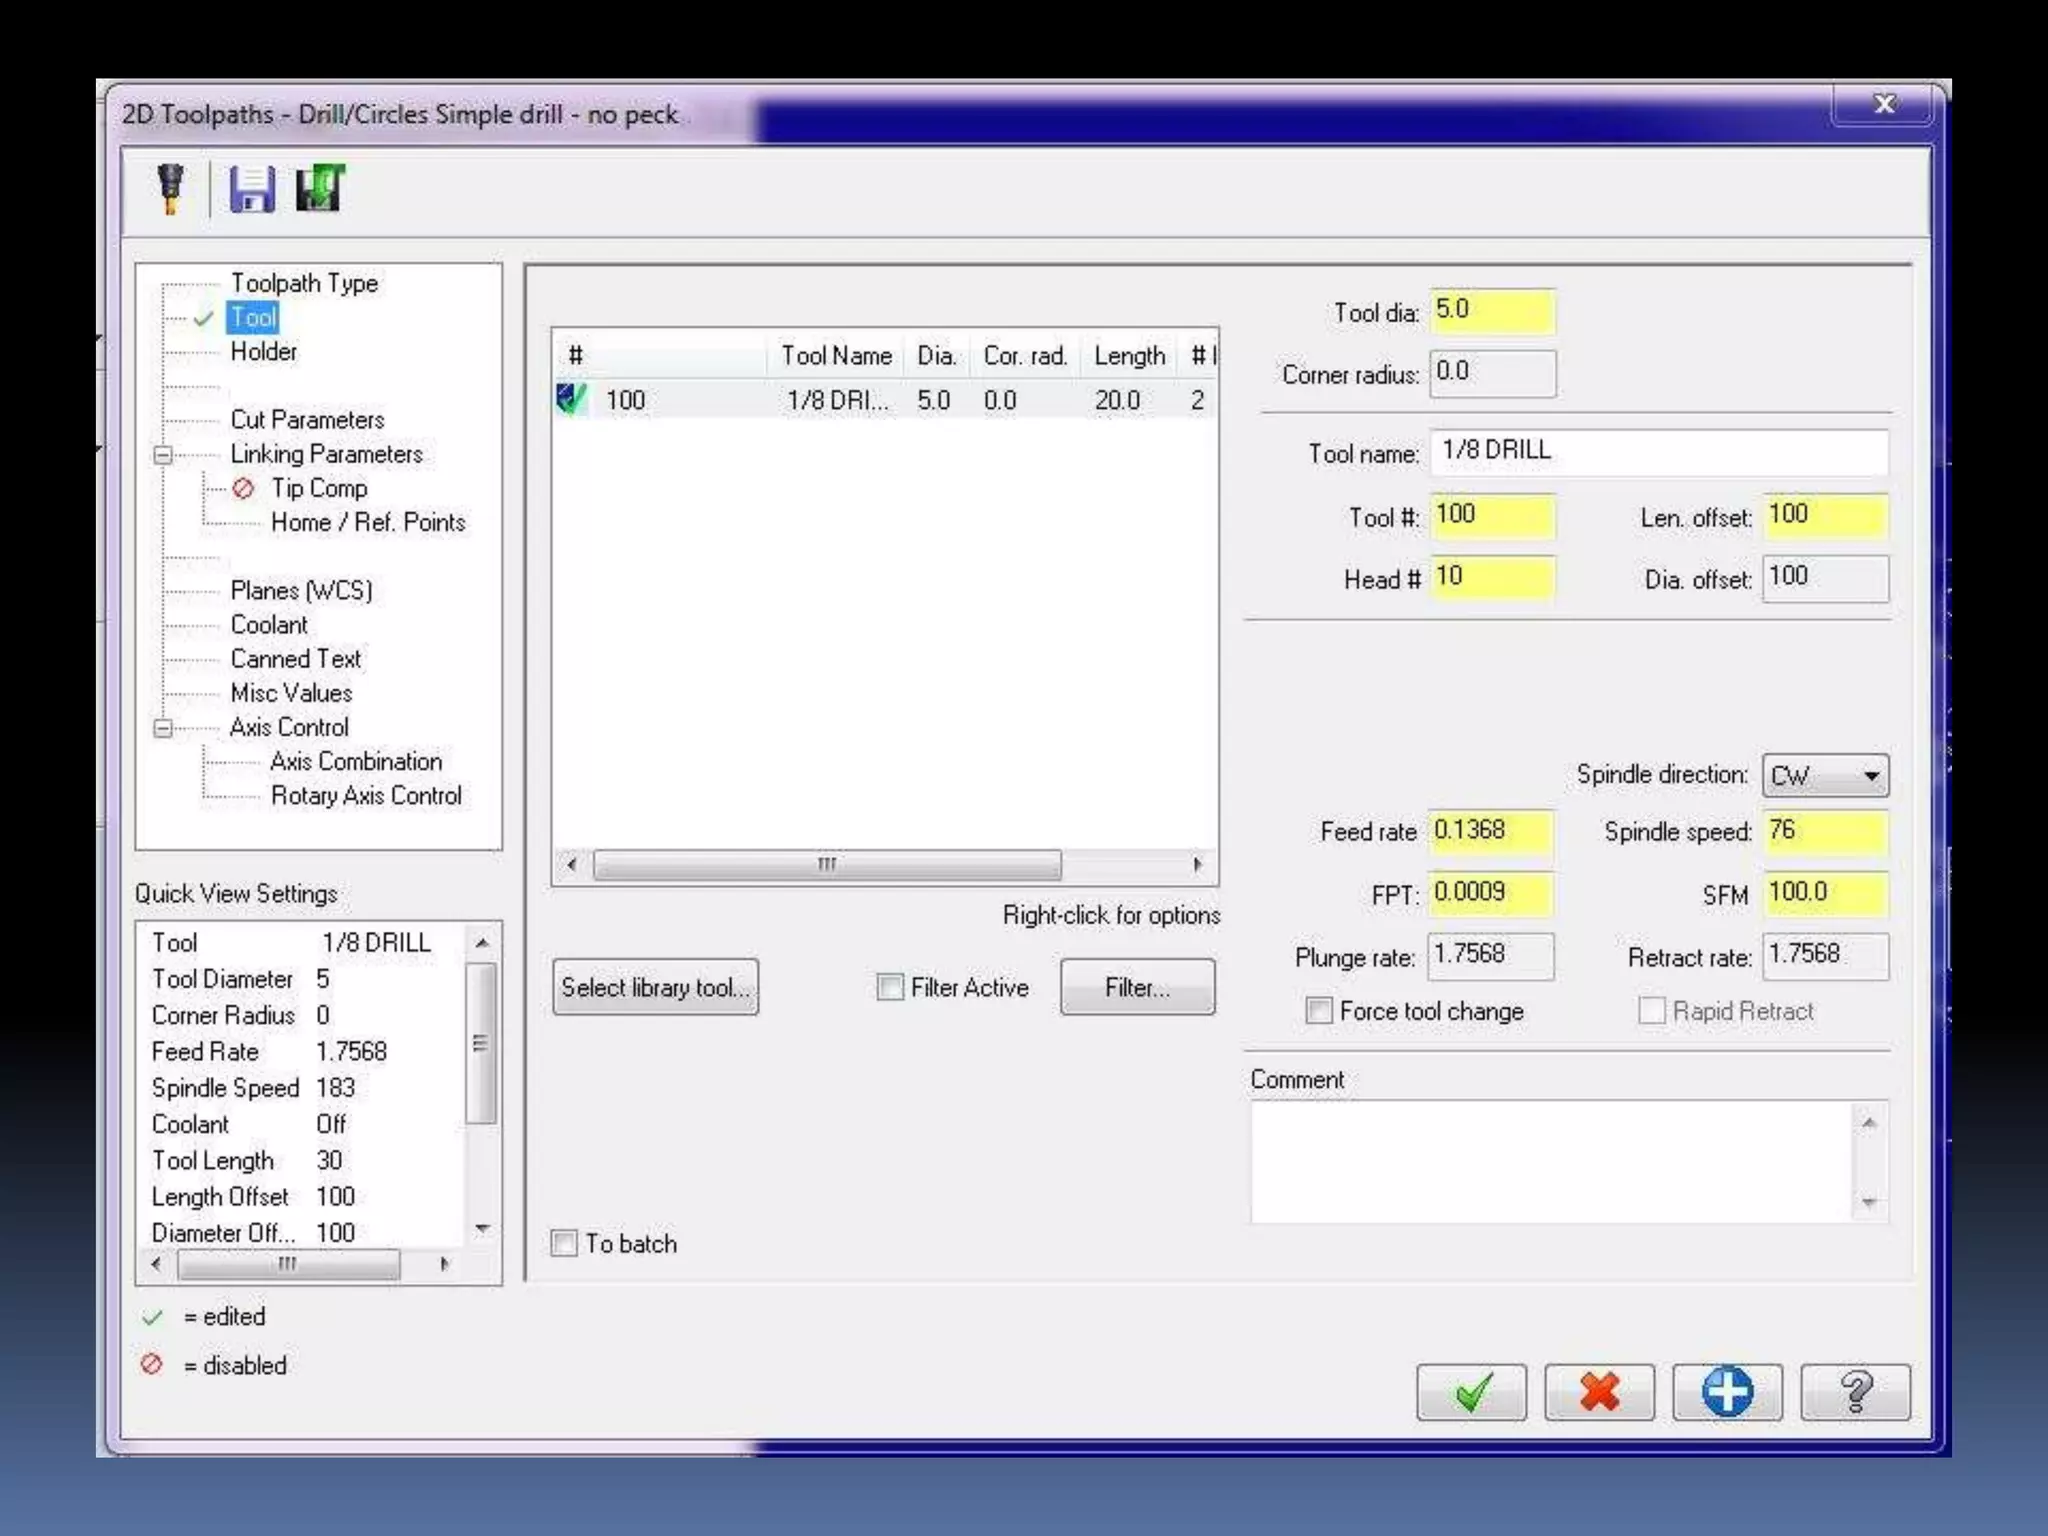Click the Filter... button
Screen dimensions: 2048x1536
(x=1137, y=987)
